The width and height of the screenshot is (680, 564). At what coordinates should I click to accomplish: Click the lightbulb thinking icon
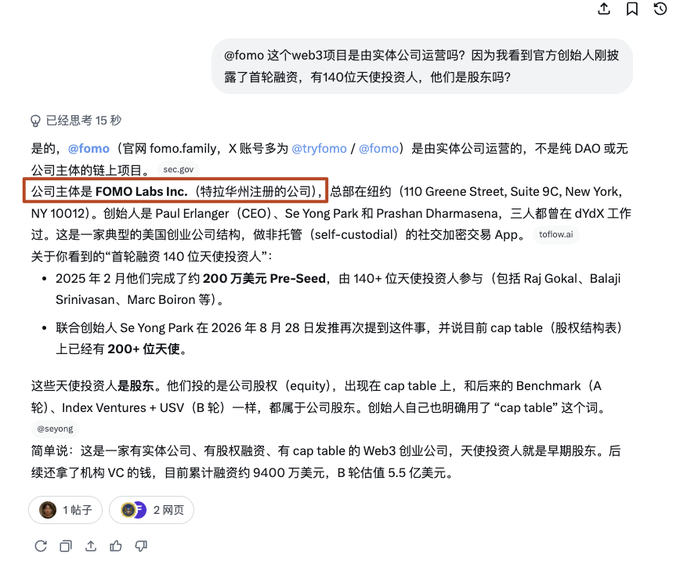pos(35,121)
